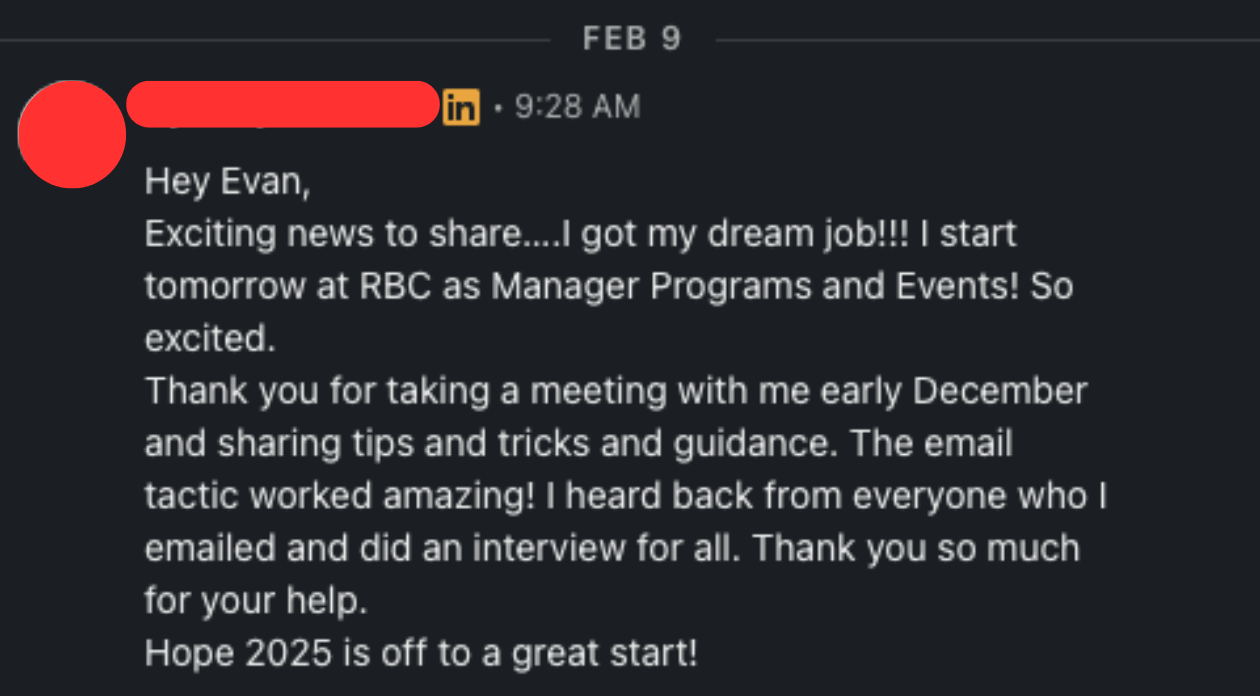Click divider line left of FEB 9
The height and width of the screenshot is (696, 1260).
275,40
